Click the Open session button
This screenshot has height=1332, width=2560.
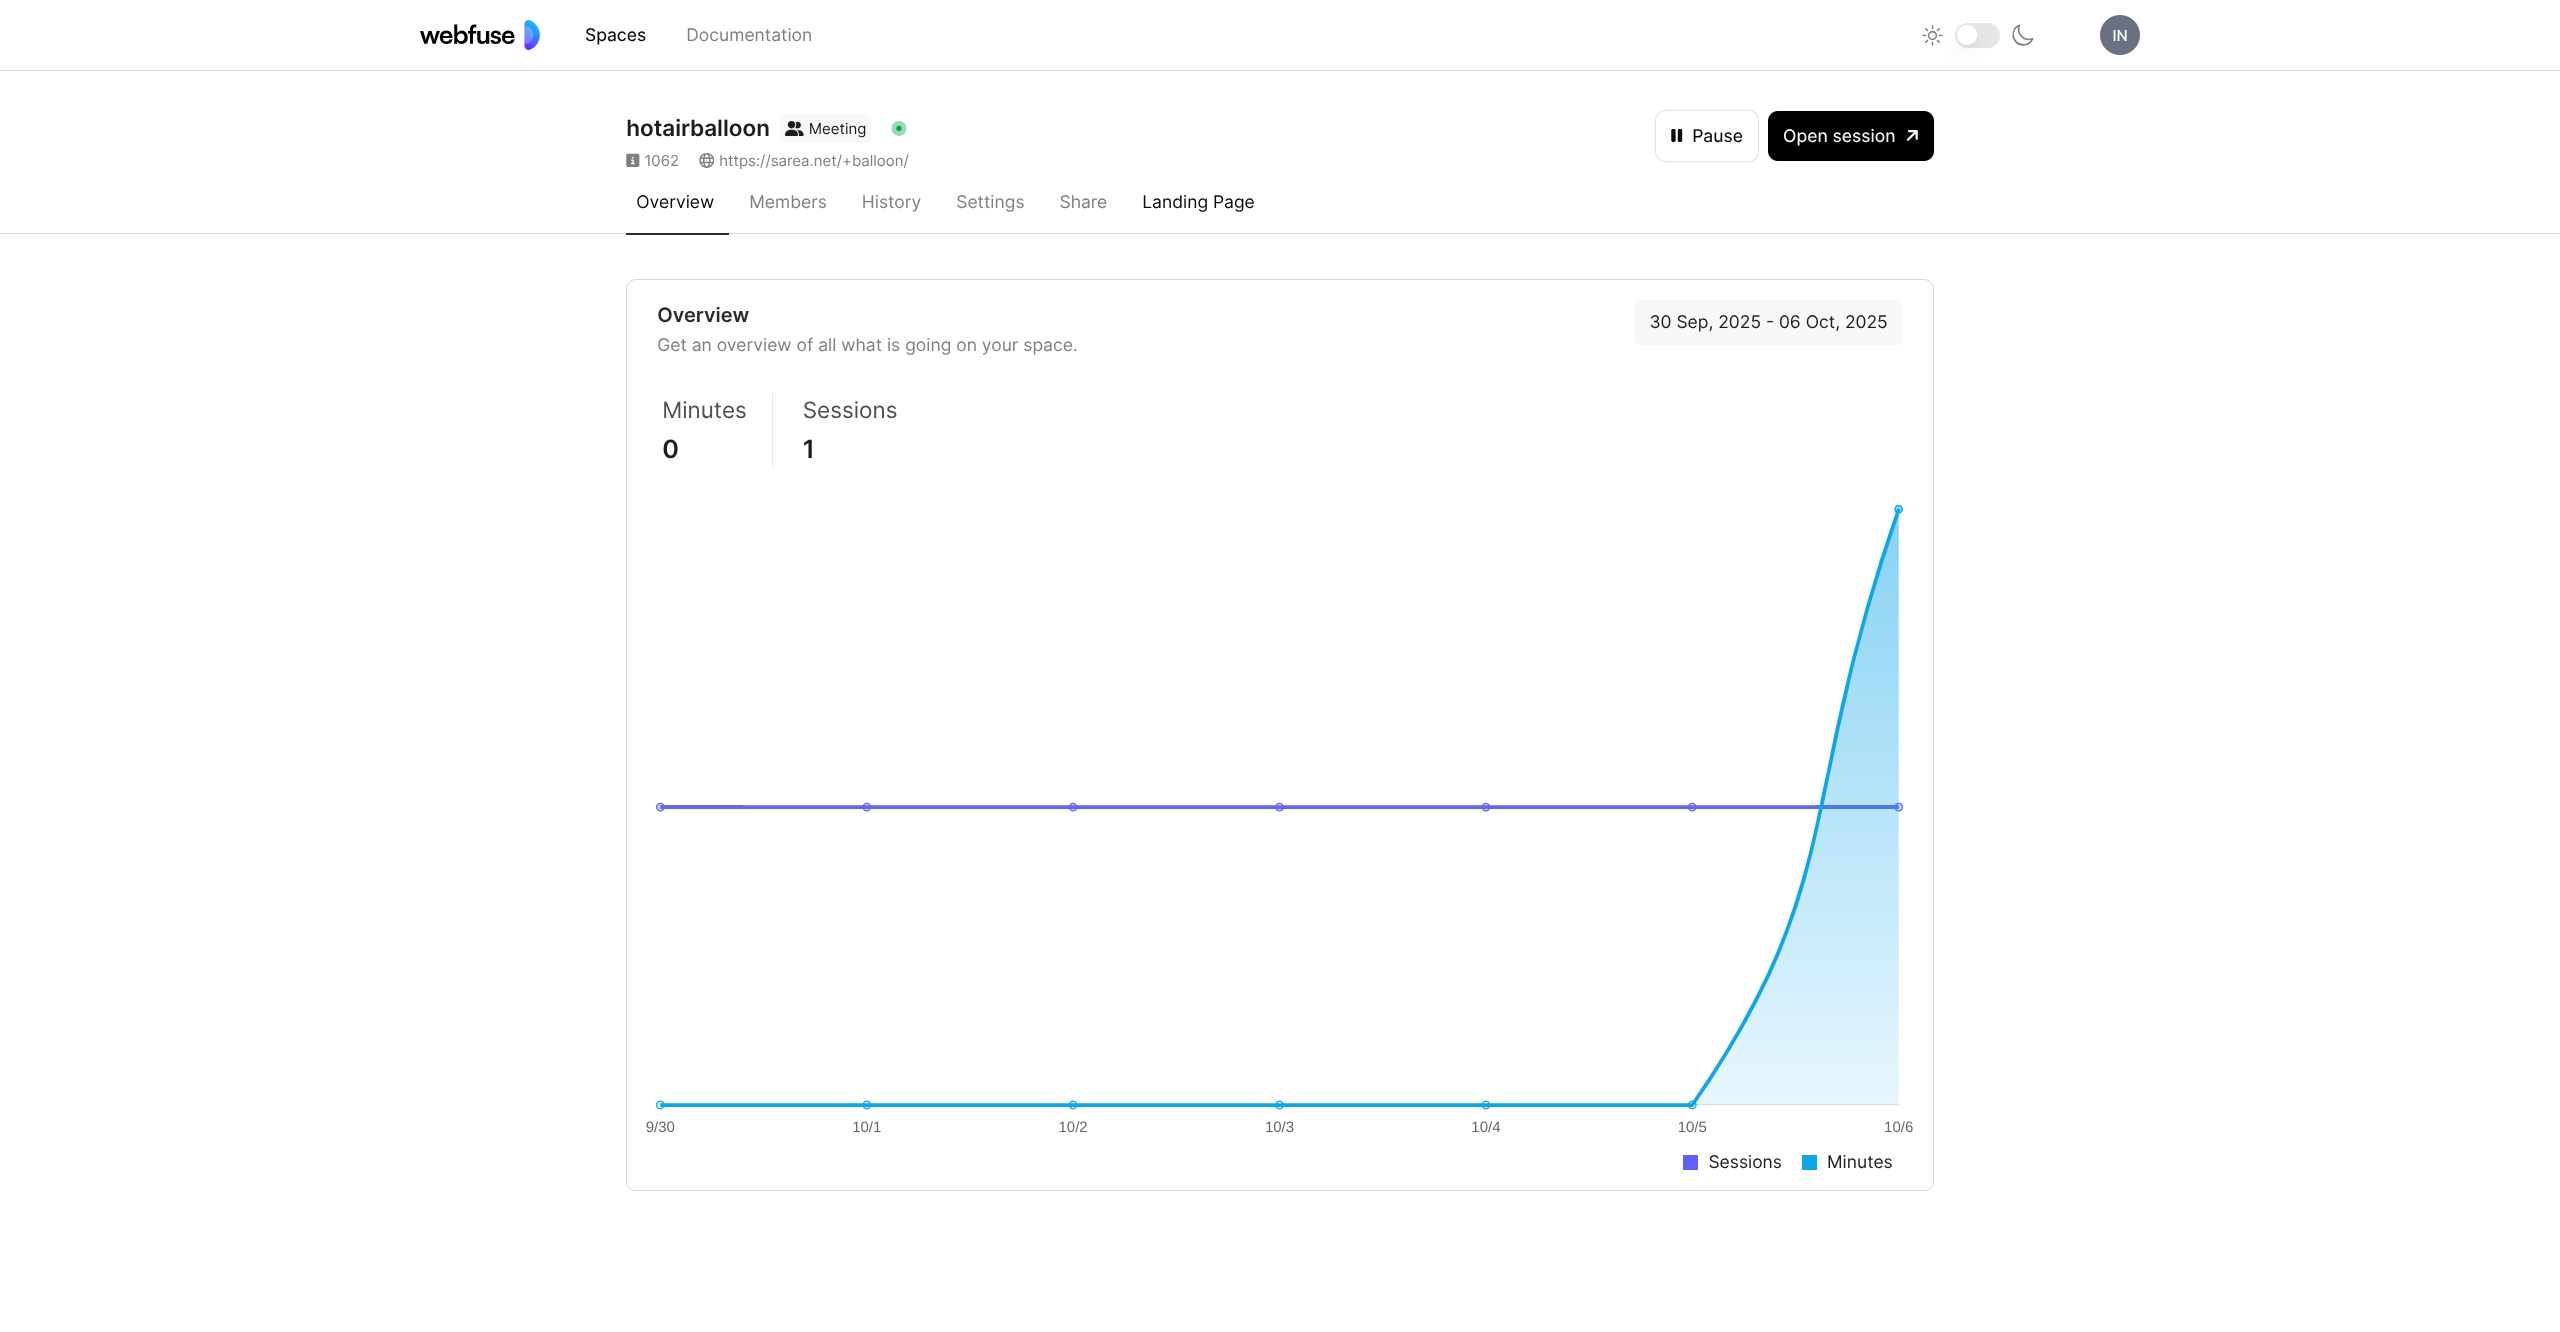click(1850, 136)
